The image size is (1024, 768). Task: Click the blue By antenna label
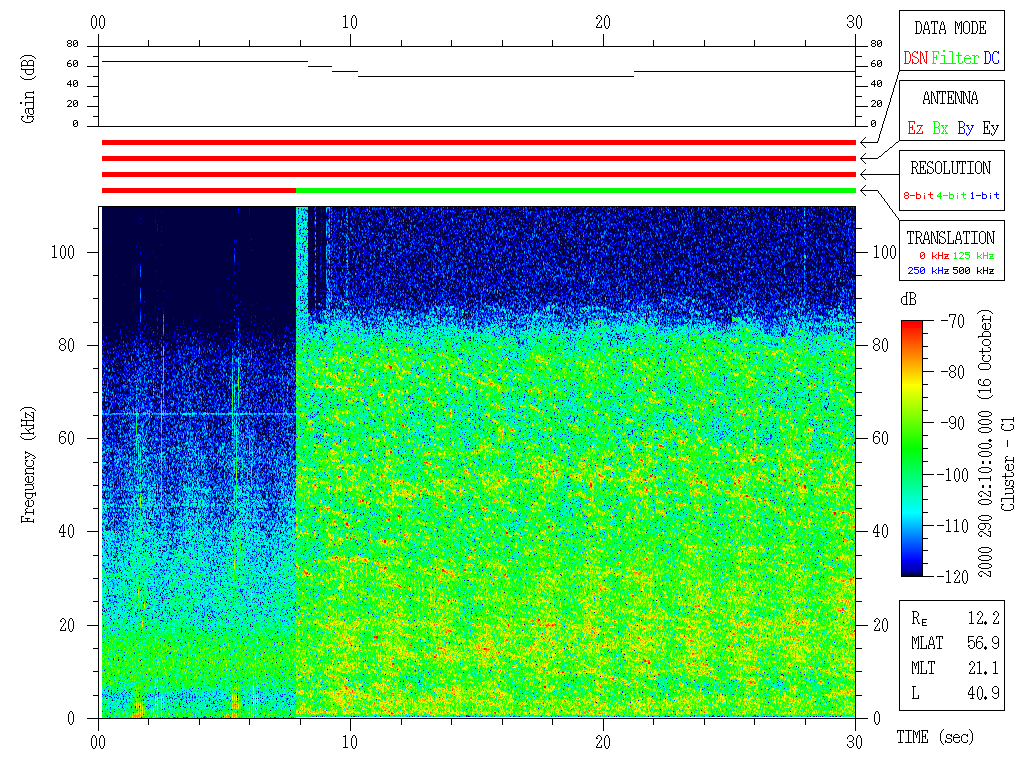(x=965, y=129)
